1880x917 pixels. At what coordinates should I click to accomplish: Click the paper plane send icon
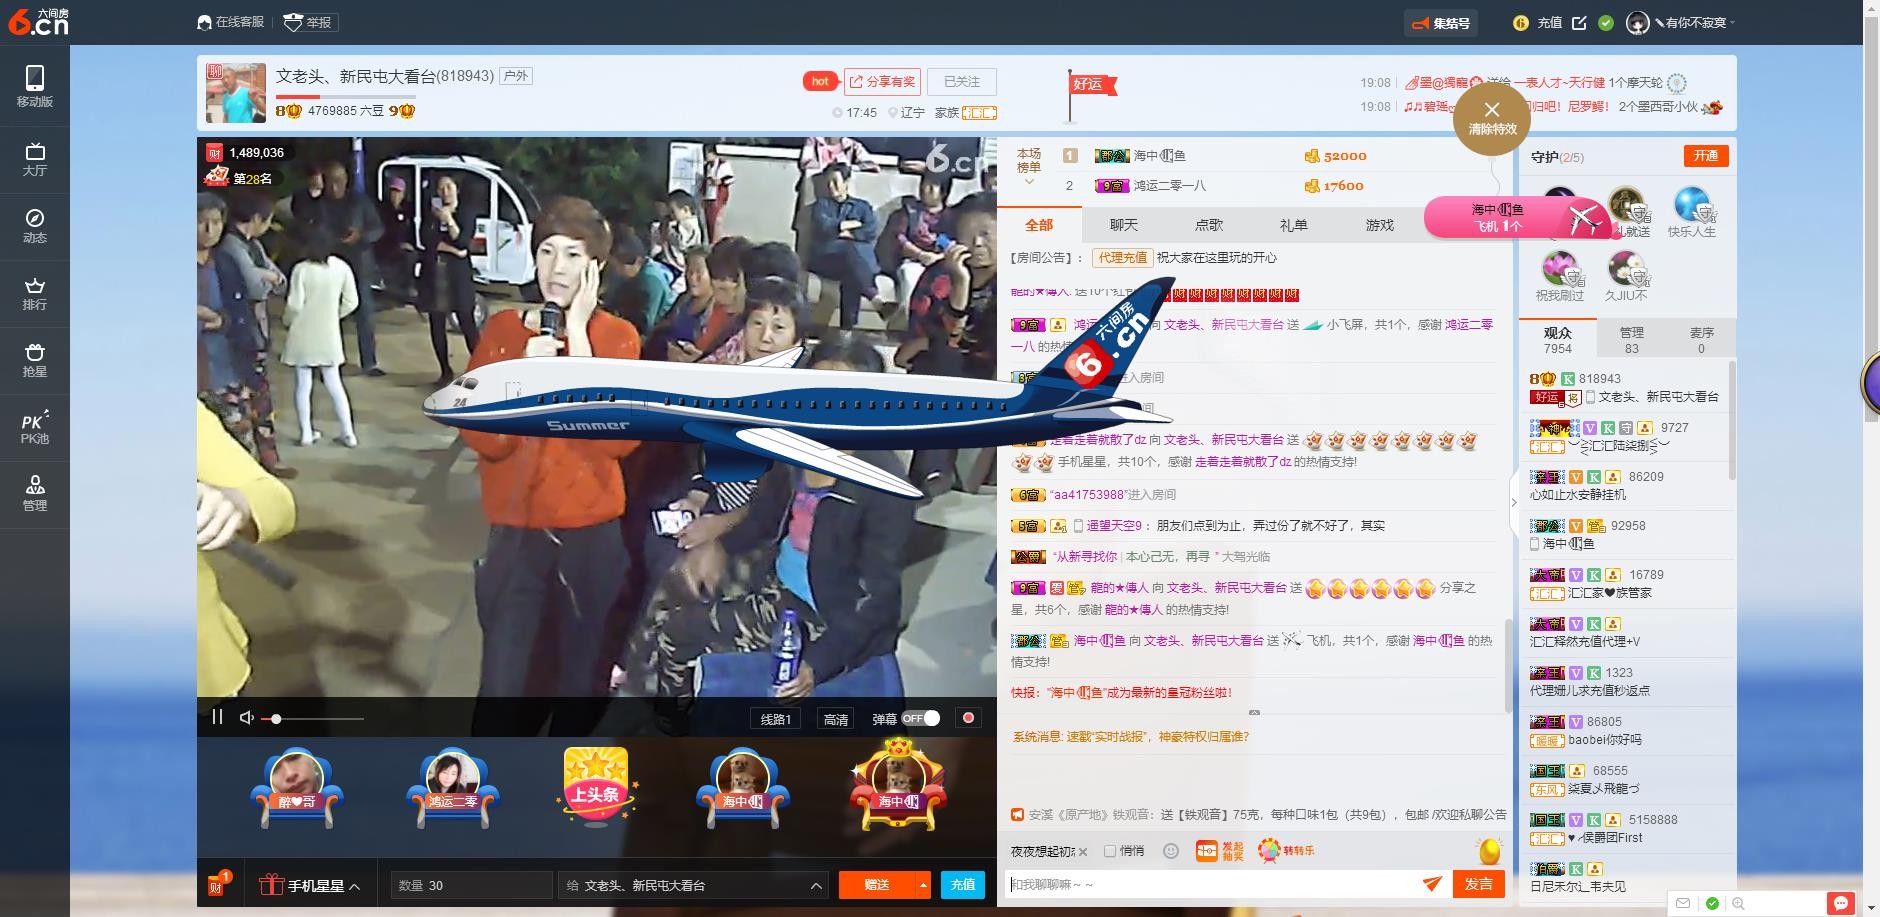(1433, 883)
